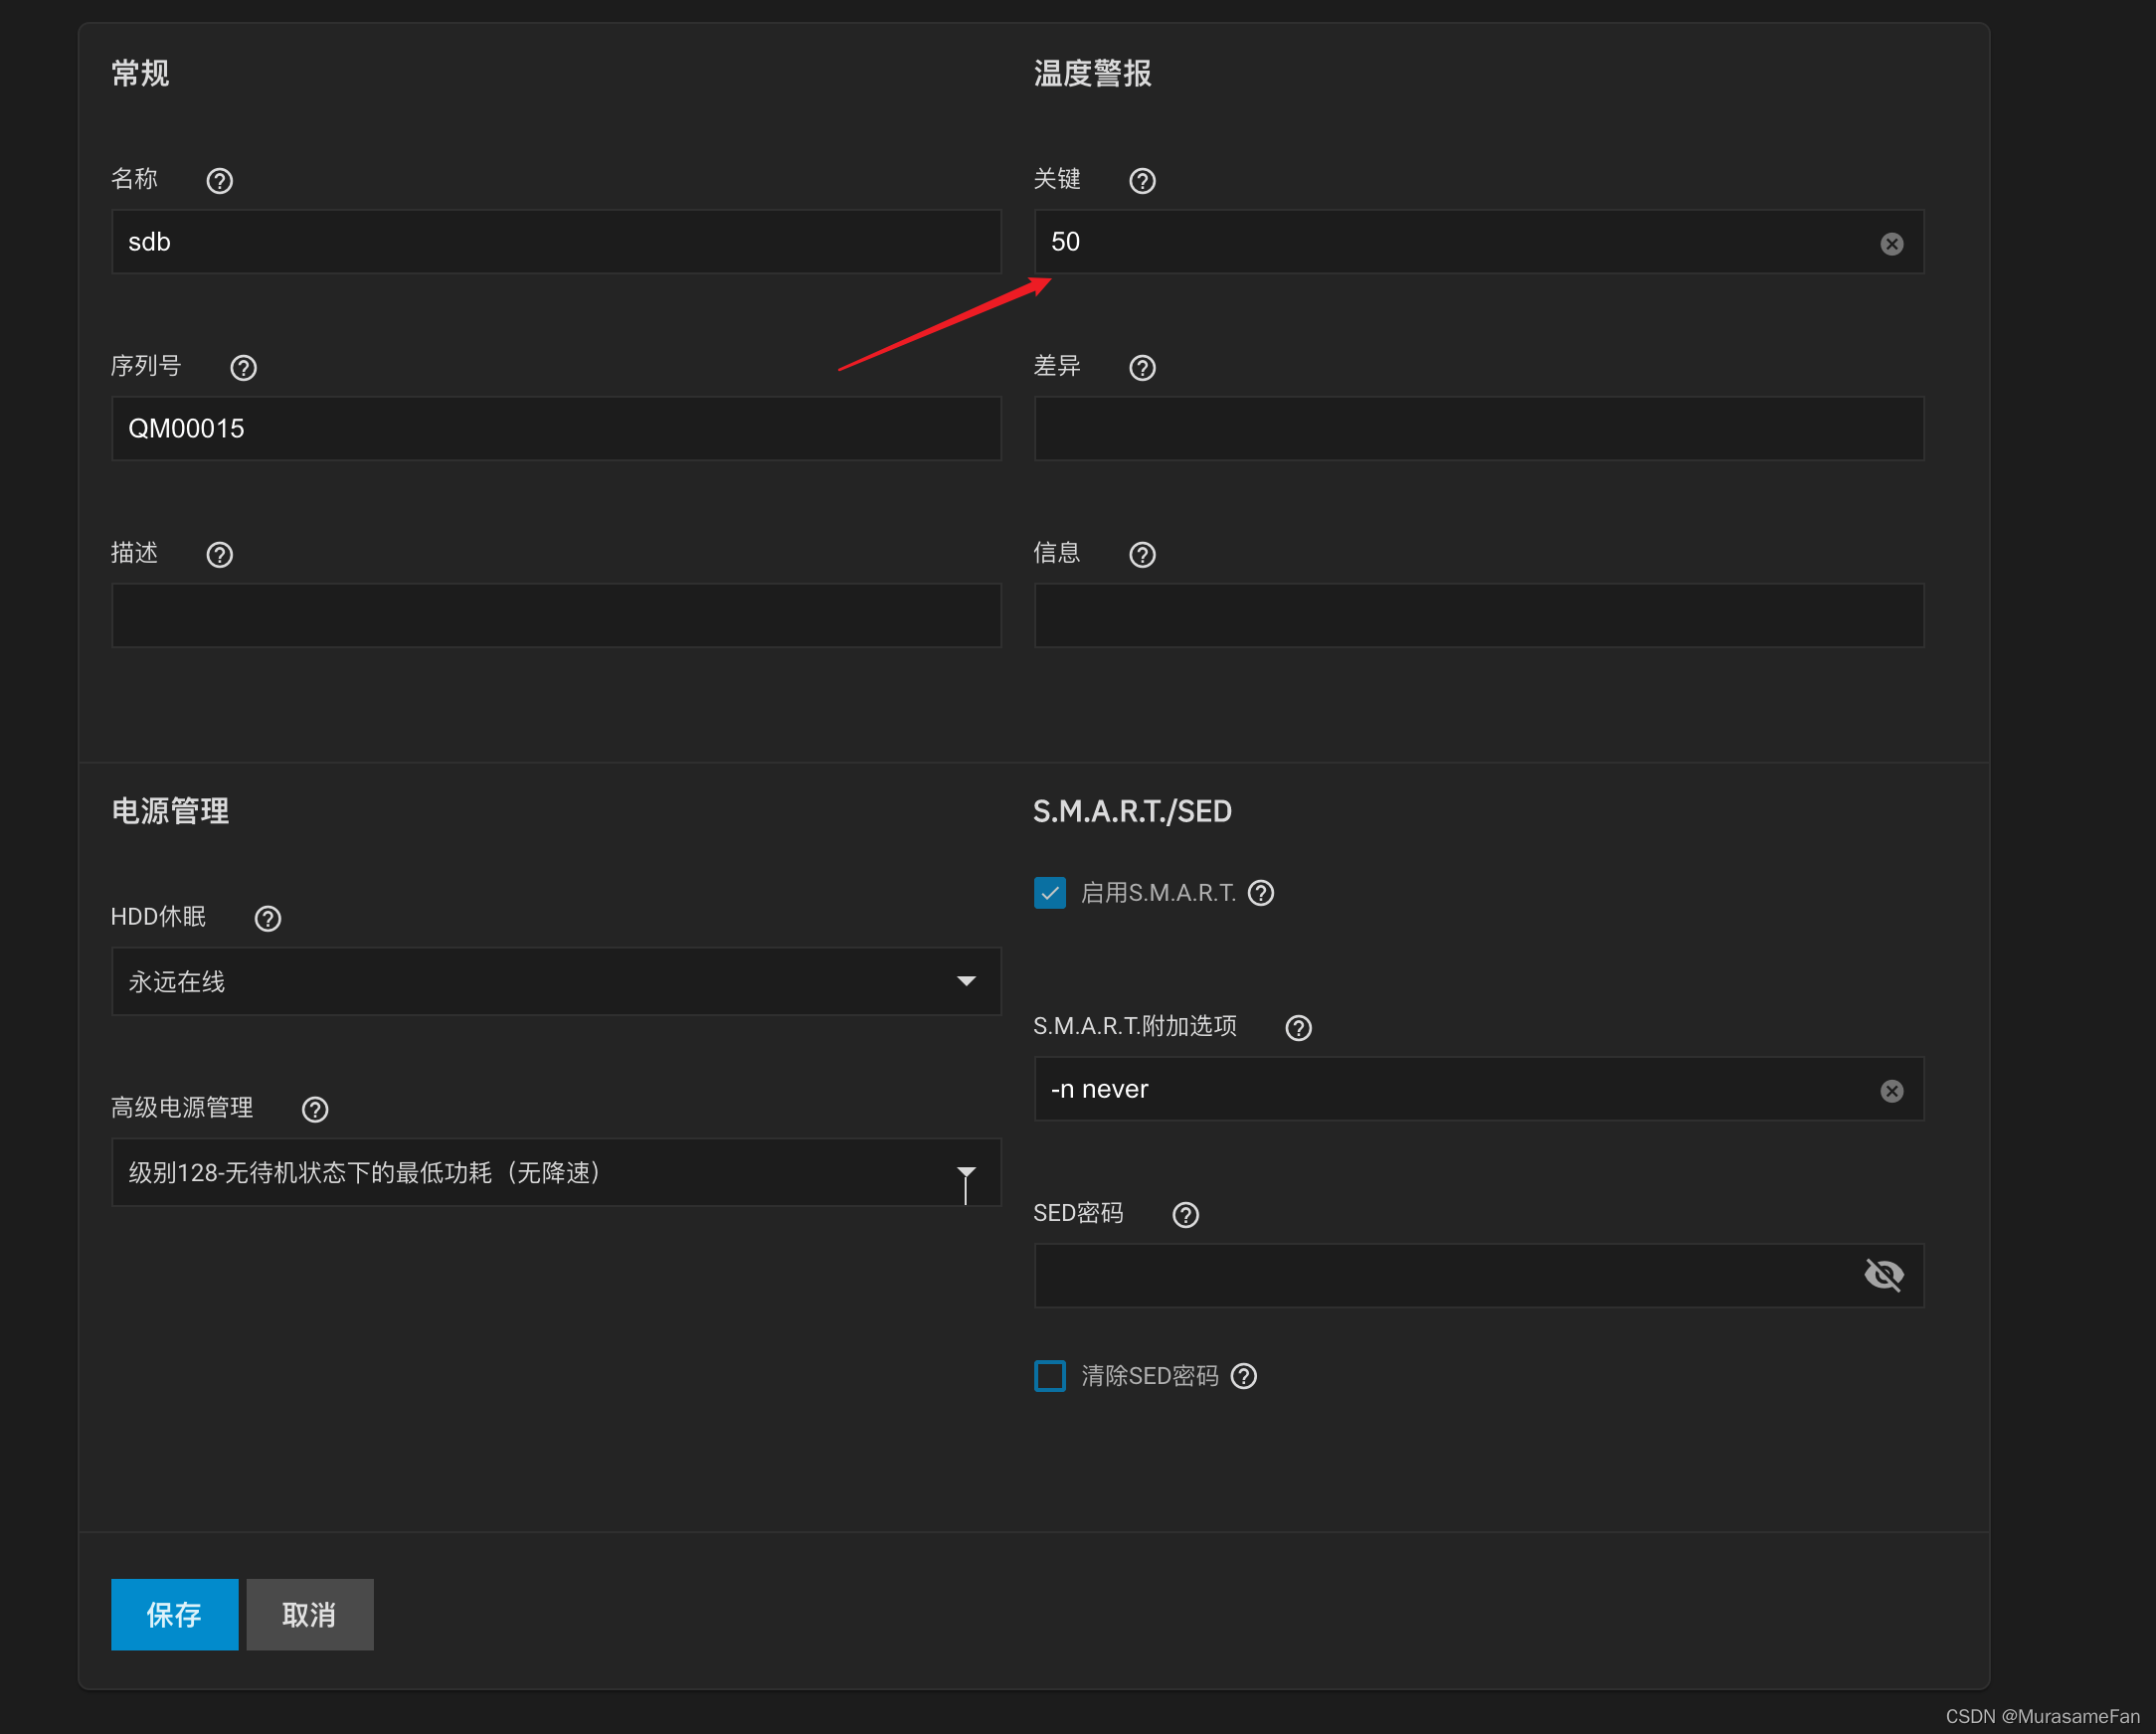Click the 信息 temperature input box
The height and width of the screenshot is (1734, 2156).
(1478, 616)
